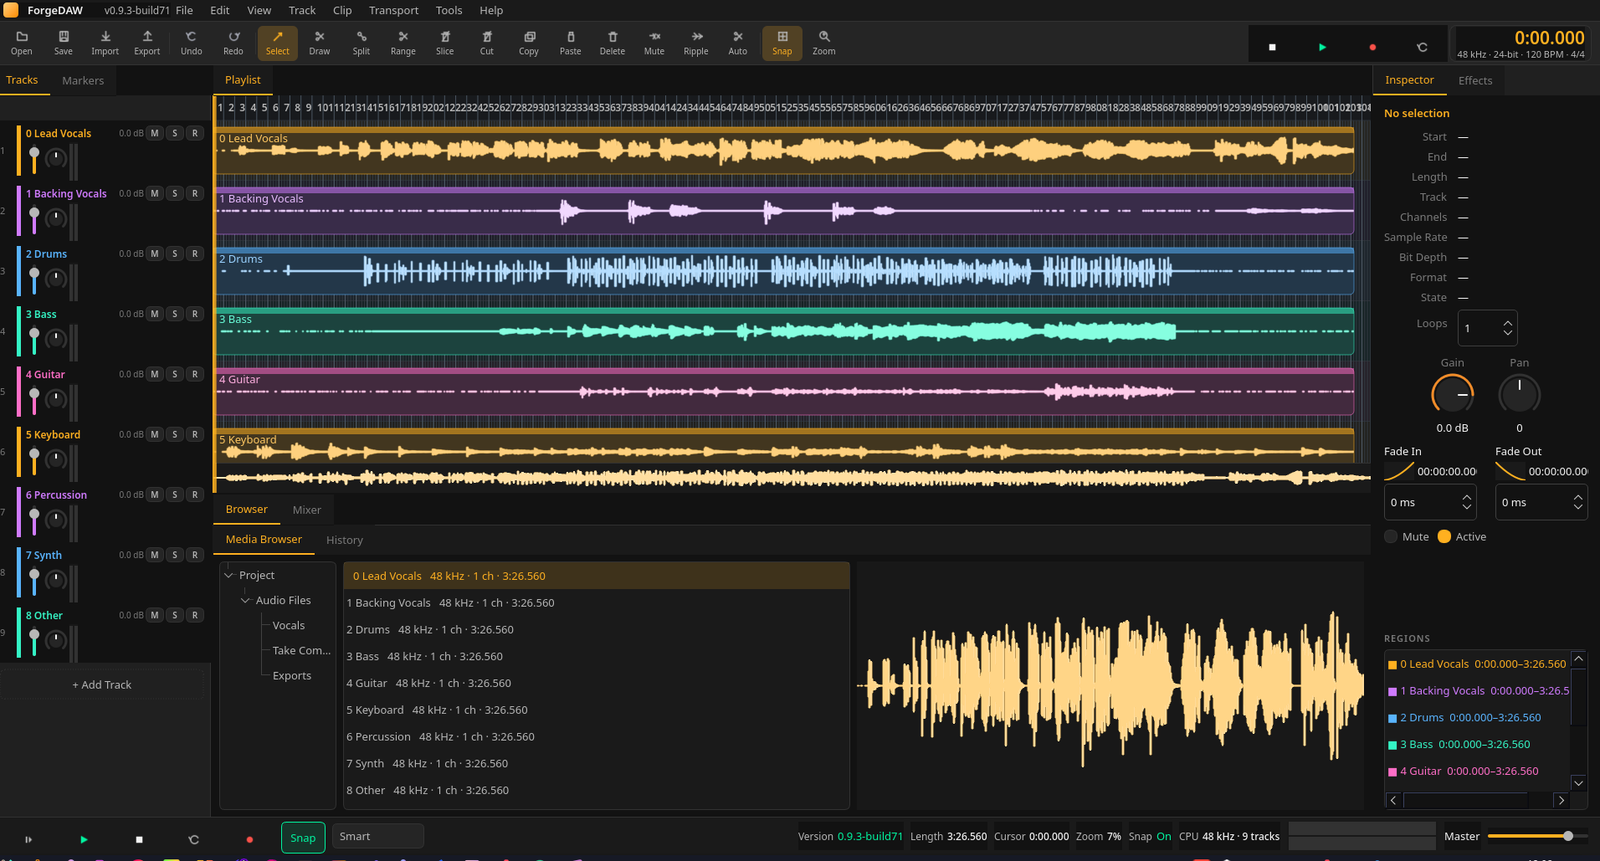Click the Cut toolbar icon

tap(487, 43)
